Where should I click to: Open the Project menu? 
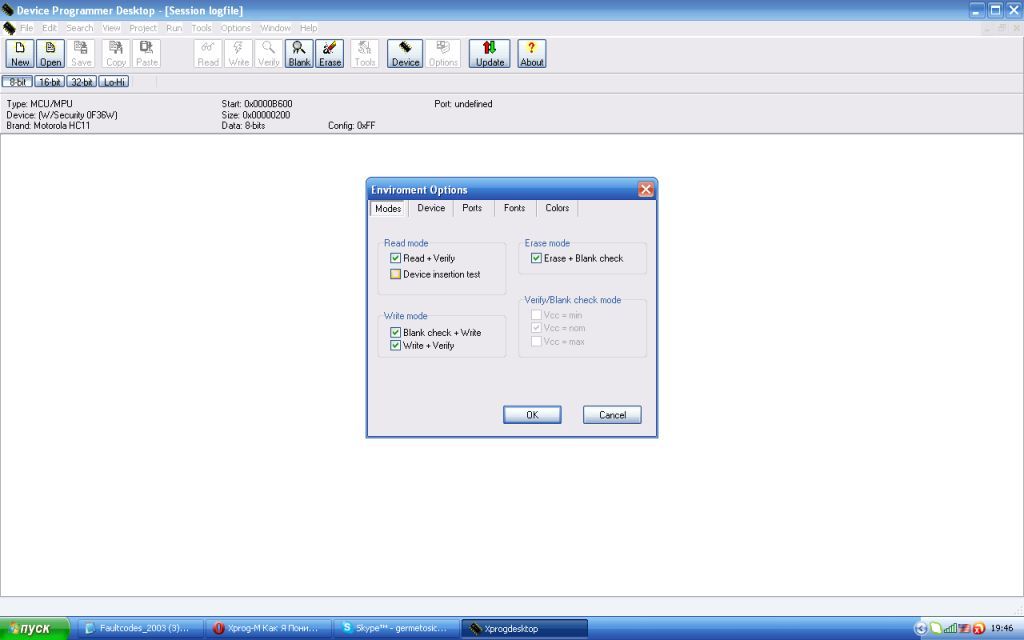click(143, 28)
